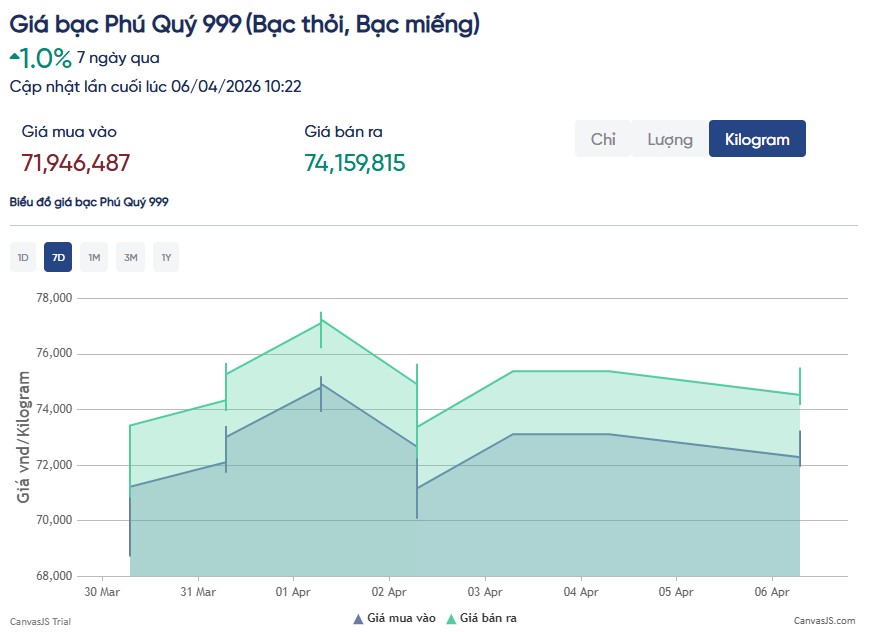Click the Giá bạc Phú Quý 999 heading

pyautogui.click(x=244, y=24)
